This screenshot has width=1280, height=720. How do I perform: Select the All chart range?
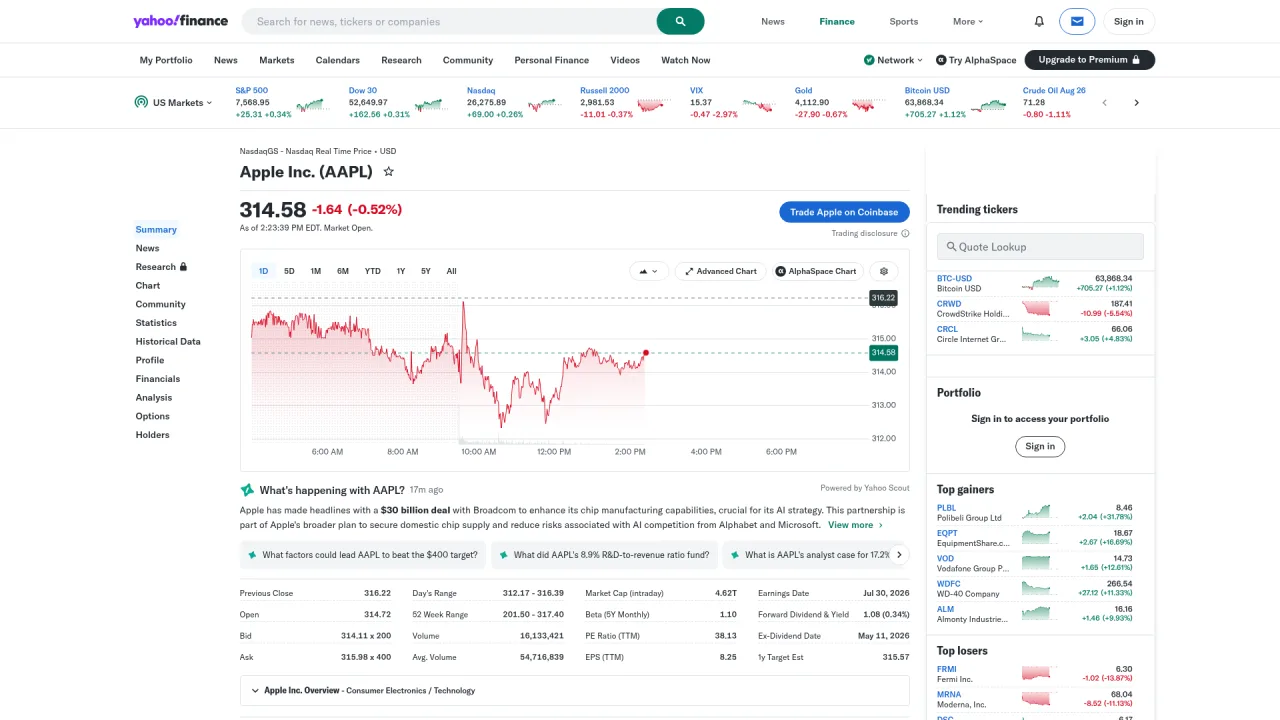click(x=451, y=271)
